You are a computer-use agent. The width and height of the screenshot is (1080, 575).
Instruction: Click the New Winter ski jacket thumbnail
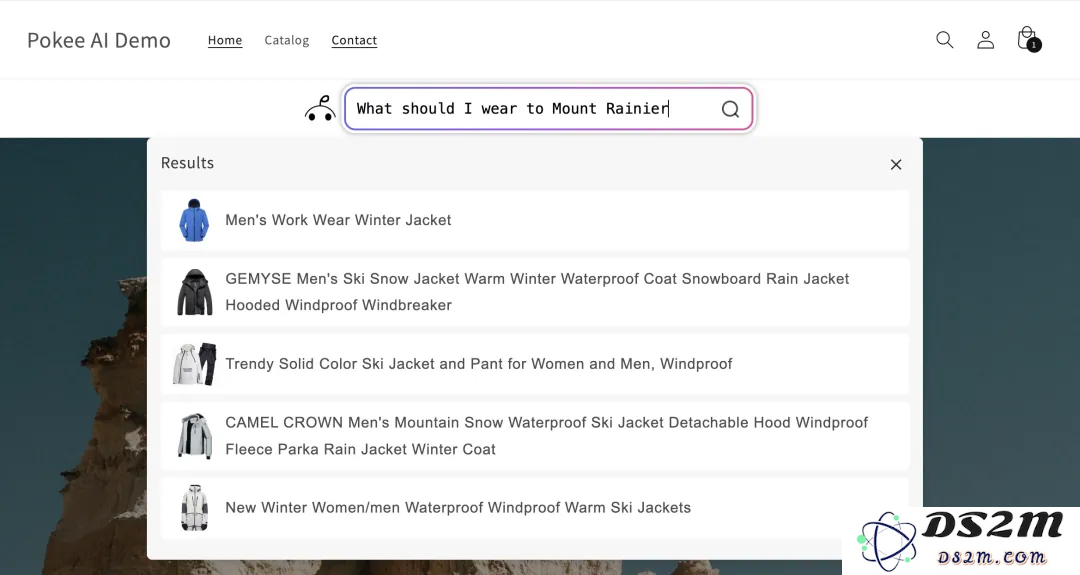194,508
